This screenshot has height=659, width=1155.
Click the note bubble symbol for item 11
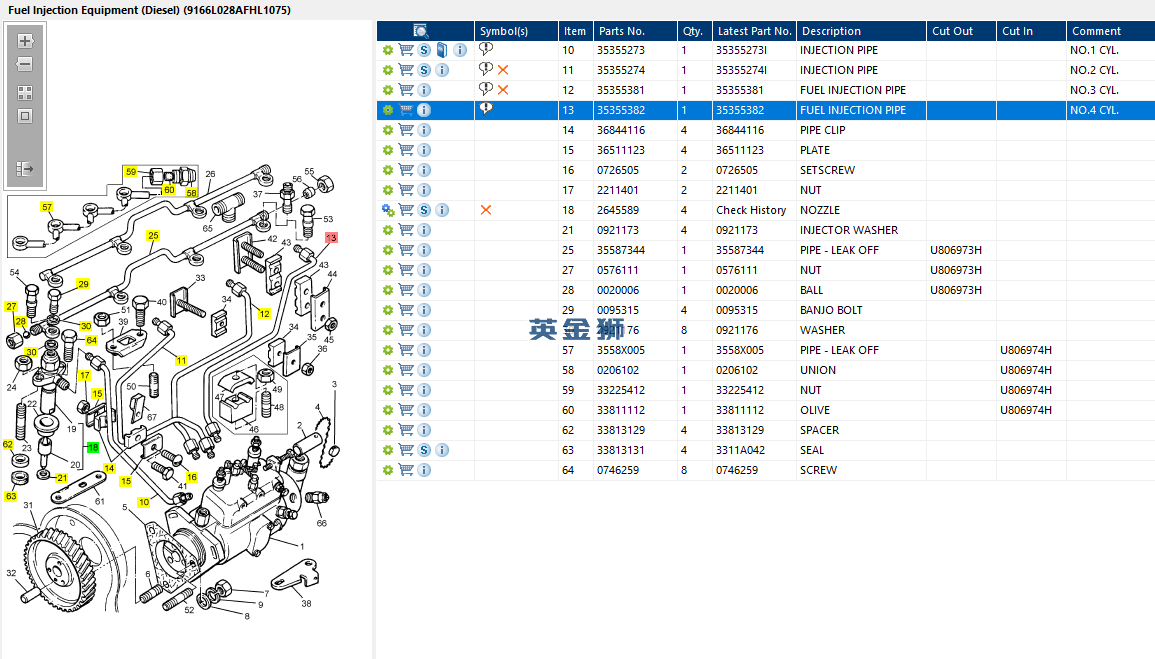485,69
